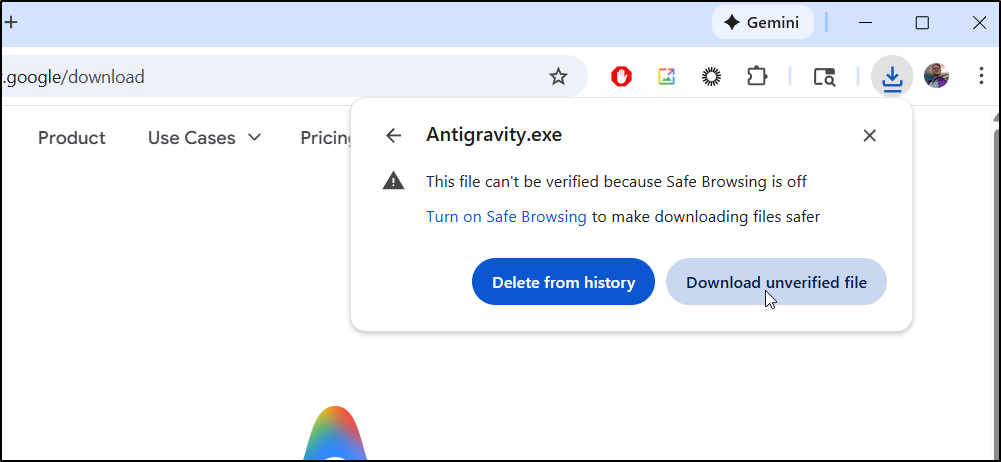The width and height of the screenshot is (1001, 462).
Task: Open the Pricing navigation item
Action: (x=326, y=138)
